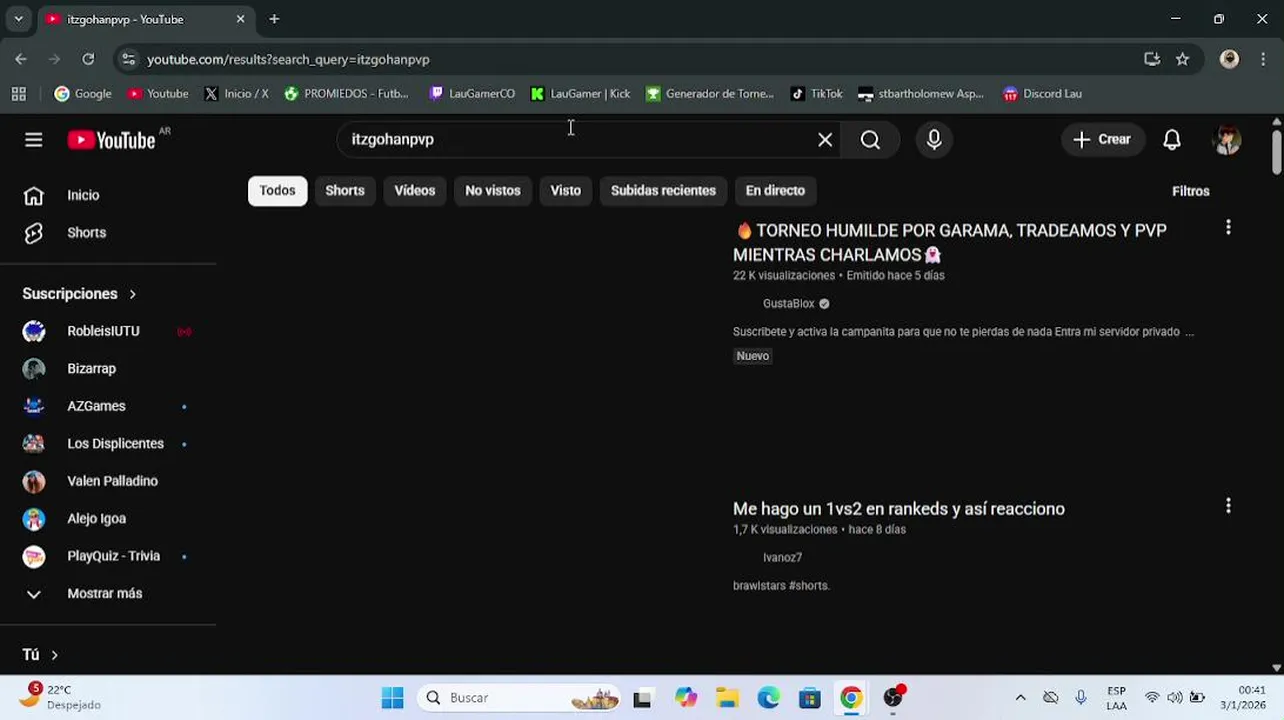Select the Vídeos filter chip
The image size is (1284, 720).
(414, 190)
